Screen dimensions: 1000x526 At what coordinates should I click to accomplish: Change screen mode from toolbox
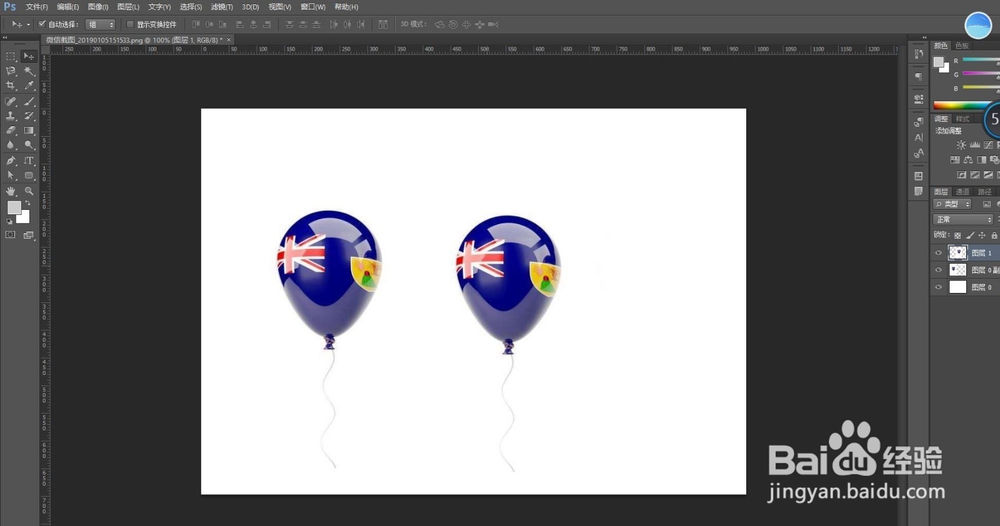click(x=29, y=235)
